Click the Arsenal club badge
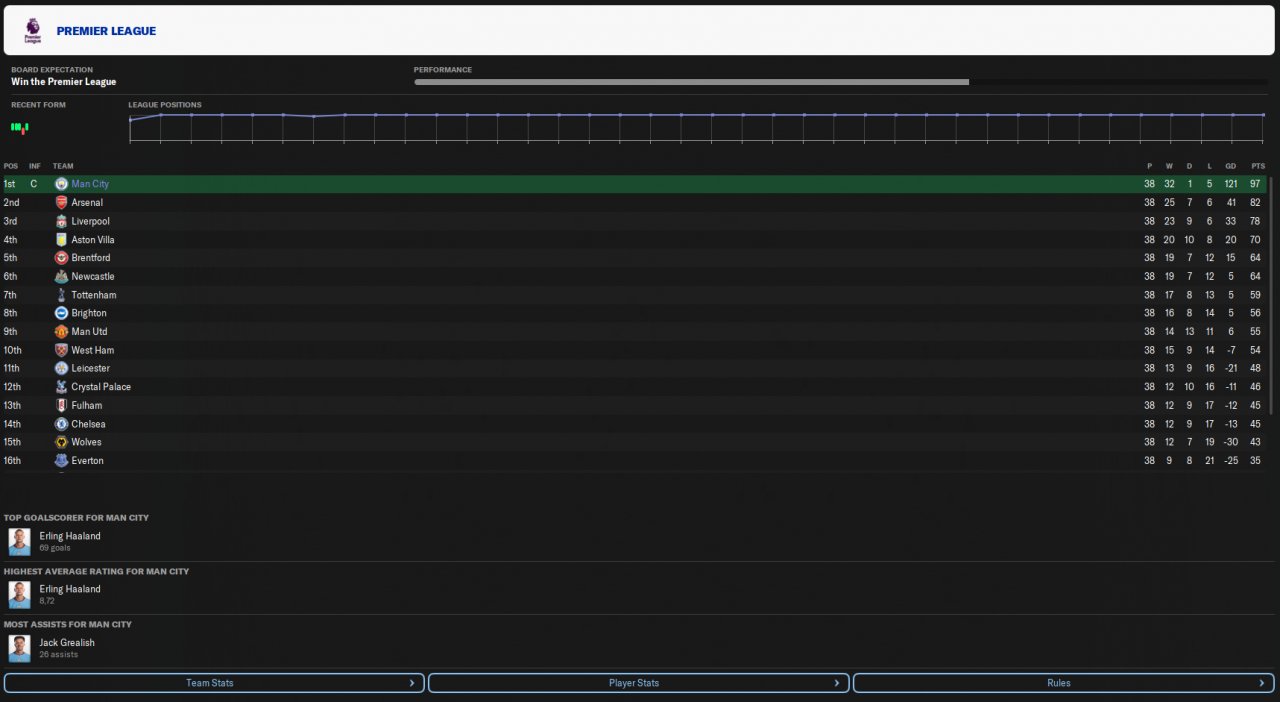 tap(61, 202)
